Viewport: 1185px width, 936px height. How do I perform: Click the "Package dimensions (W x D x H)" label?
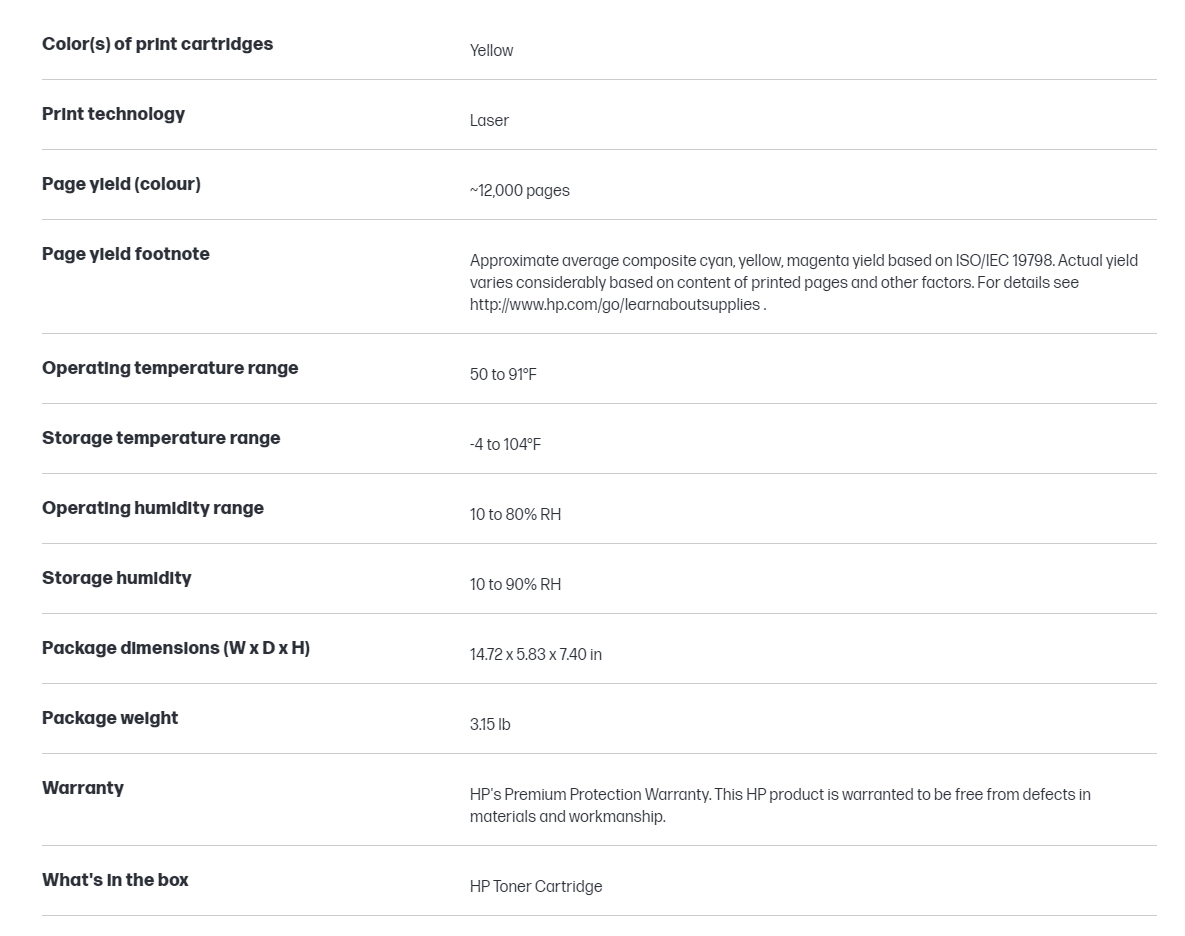pyautogui.click(x=175, y=648)
